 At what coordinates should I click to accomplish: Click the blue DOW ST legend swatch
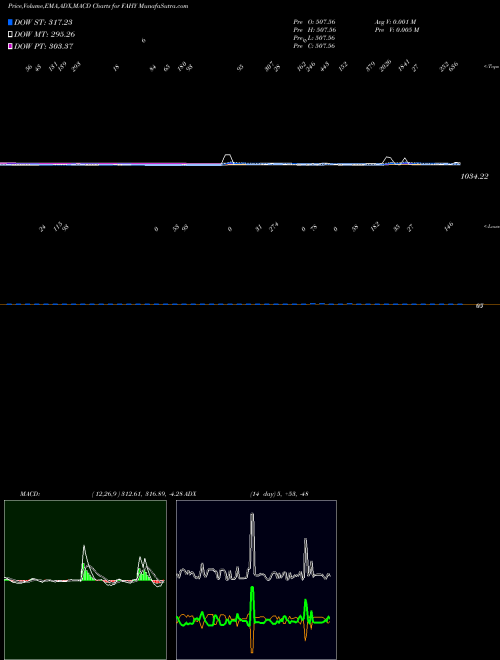[10, 22]
